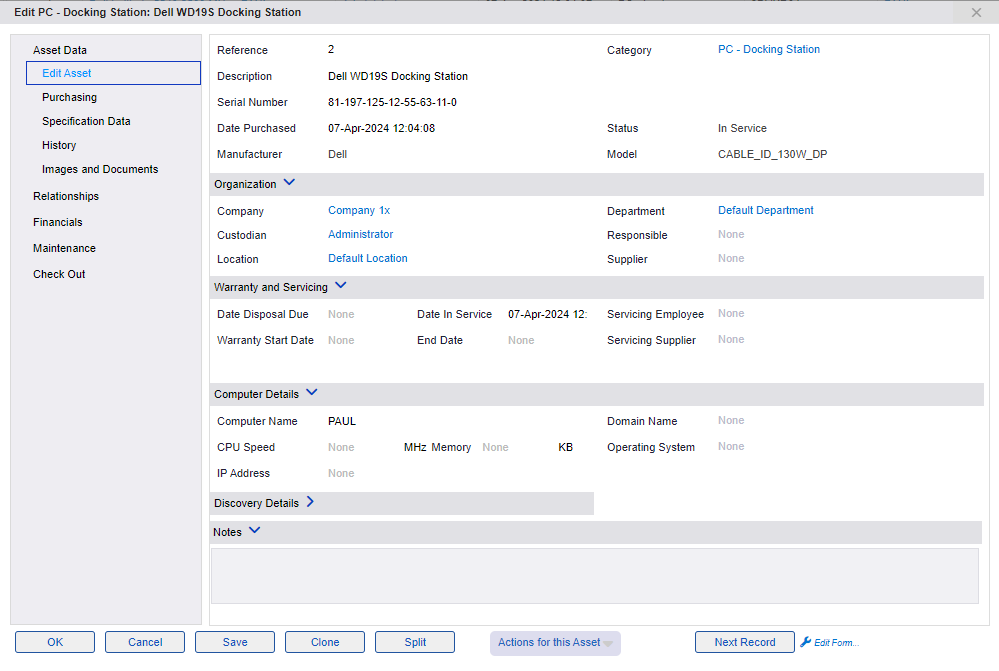The width and height of the screenshot is (999, 671).
Task: Collapse the Warranty and Servicing section
Action: [340, 285]
